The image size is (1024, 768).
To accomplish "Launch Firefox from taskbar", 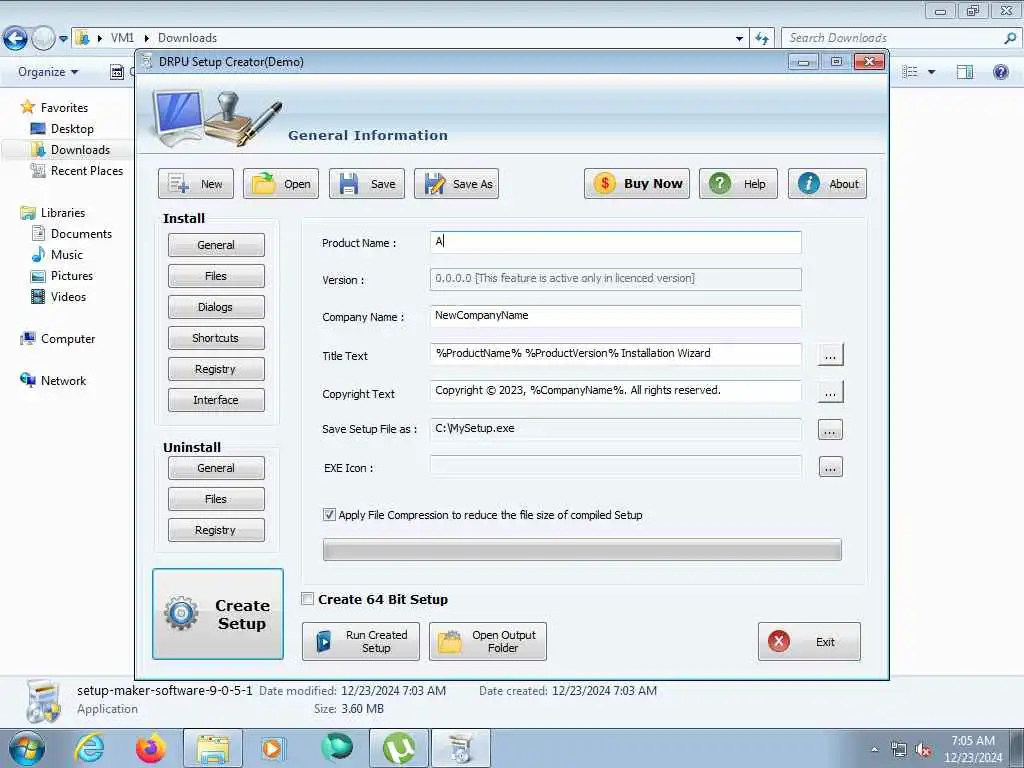I will [151, 748].
